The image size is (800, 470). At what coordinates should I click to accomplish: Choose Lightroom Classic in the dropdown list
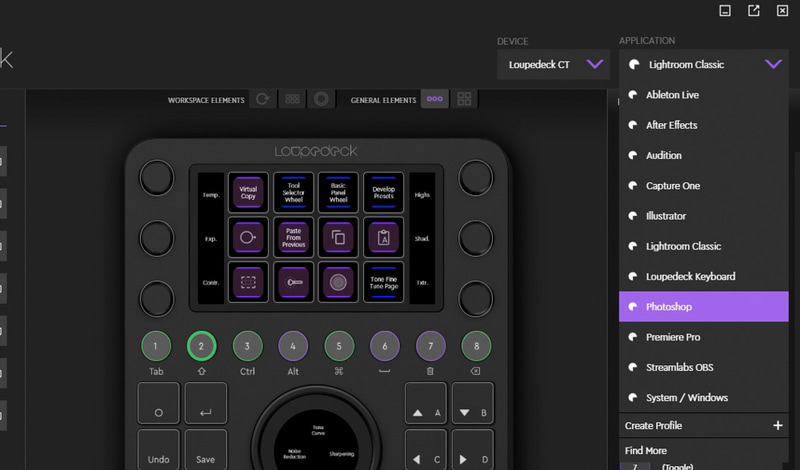coord(704,246)
